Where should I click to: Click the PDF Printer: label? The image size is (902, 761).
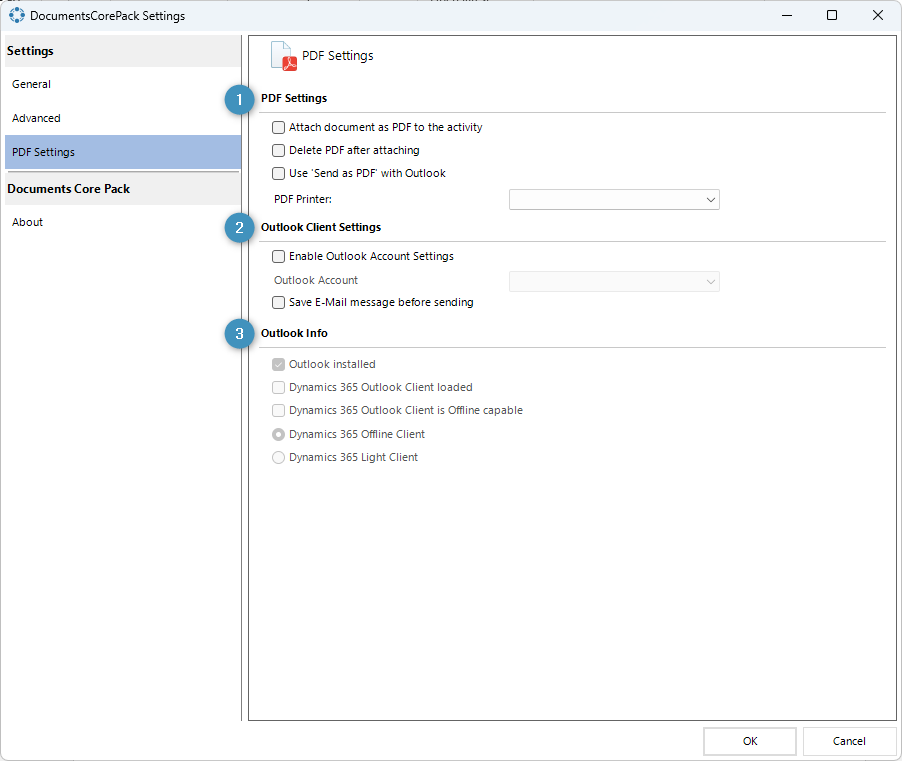pyautogui.click(x=303, y=199)
